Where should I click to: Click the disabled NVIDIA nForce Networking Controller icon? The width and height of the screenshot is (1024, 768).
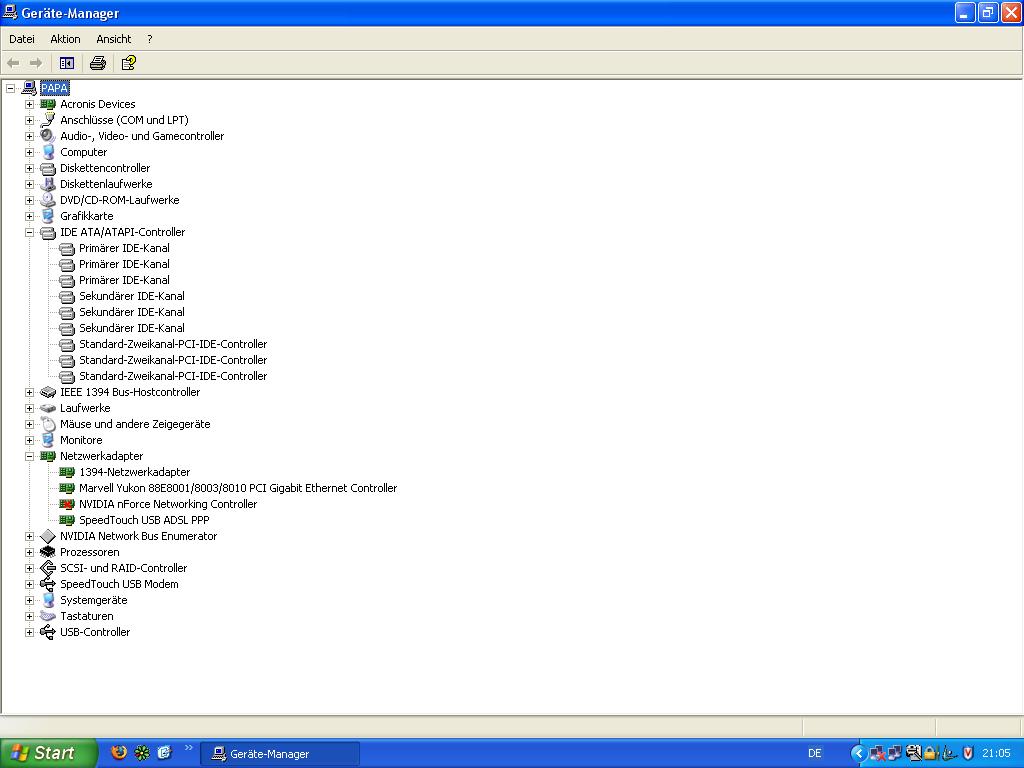click(67, 504)
